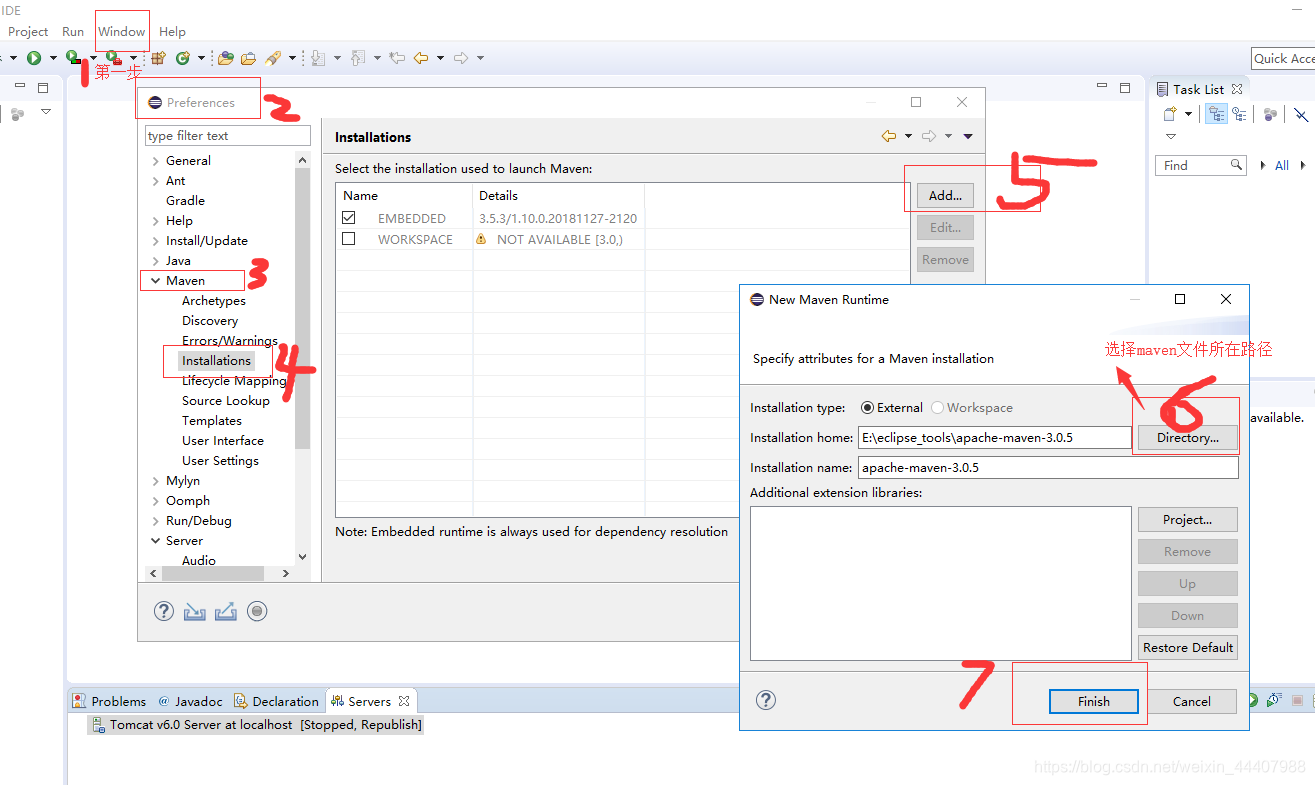
Task: Open the New Task dropdown arrow in Task List
Action: click(x=1188, y=114)
